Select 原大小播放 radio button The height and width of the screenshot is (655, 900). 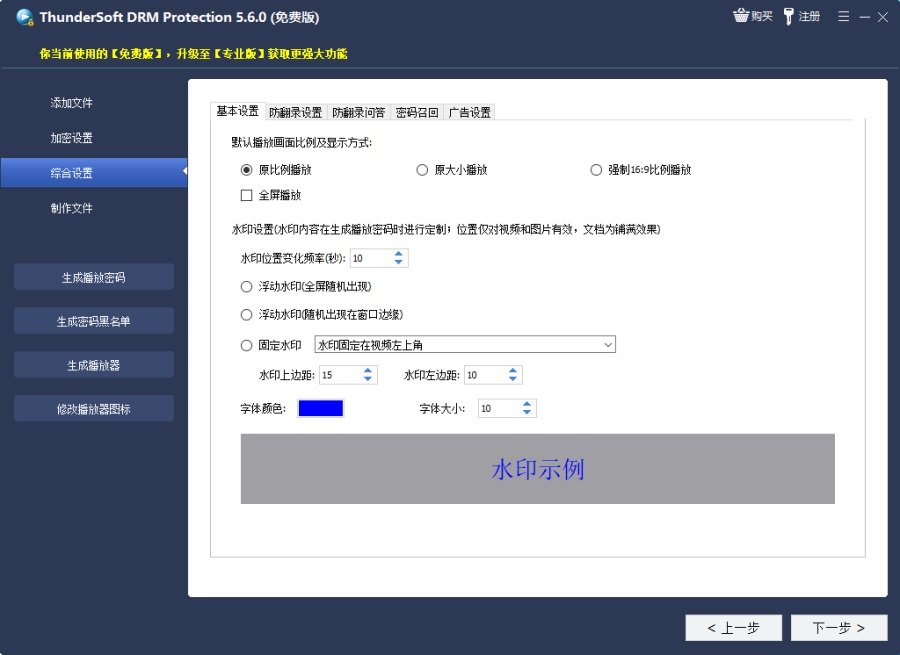(422, 170)
